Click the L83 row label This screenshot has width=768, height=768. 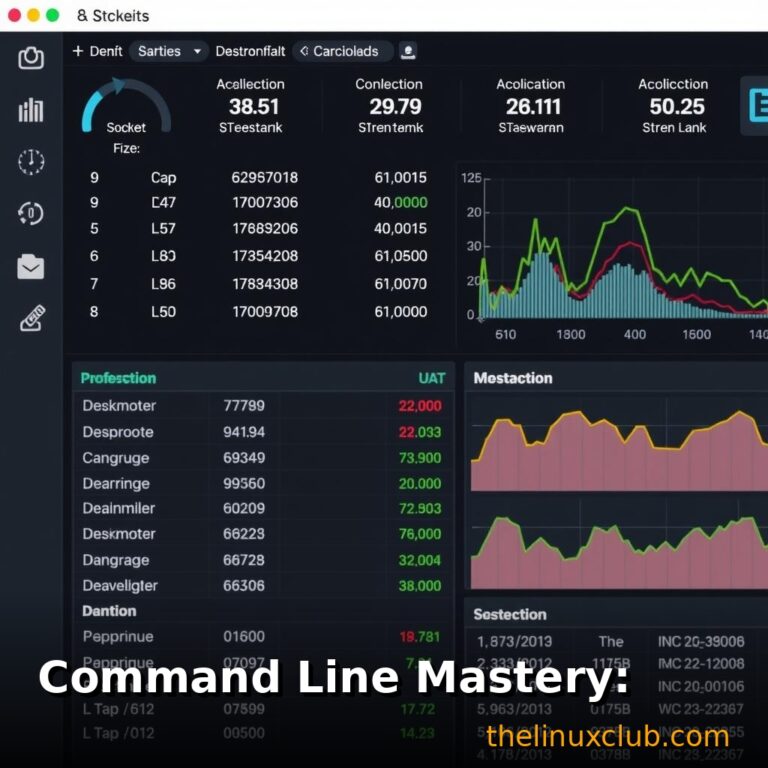tap(163, 256)
